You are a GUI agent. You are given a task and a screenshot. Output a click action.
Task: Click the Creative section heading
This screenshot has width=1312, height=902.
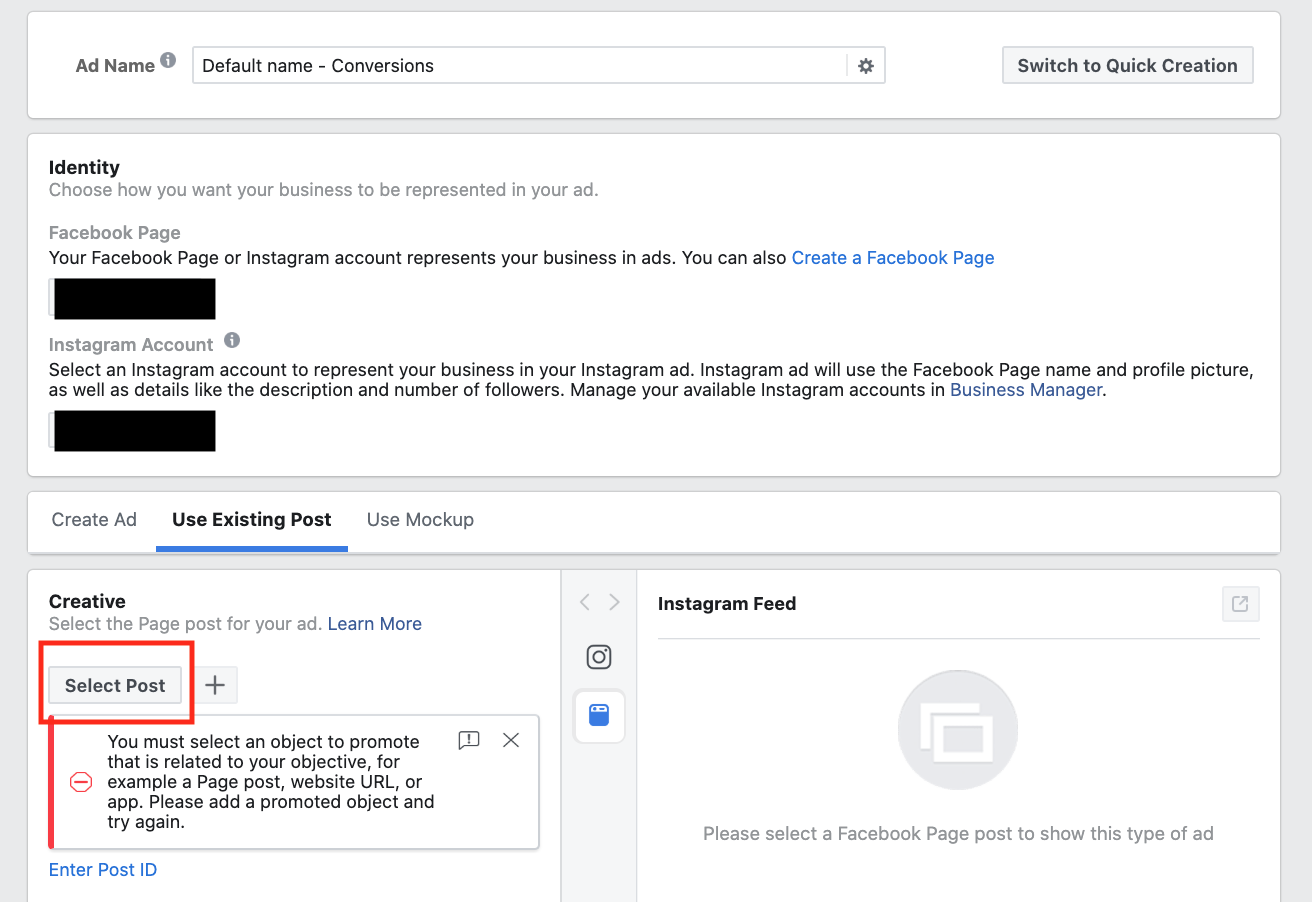[87, 601]
